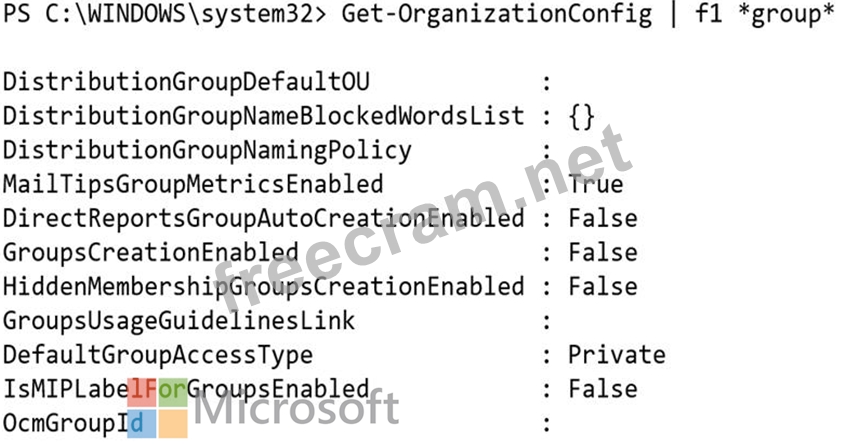This screenshot has width=845, height=444.
Task: Click the GroupsCreationEnabled property name
Action: tap(151, 253)
